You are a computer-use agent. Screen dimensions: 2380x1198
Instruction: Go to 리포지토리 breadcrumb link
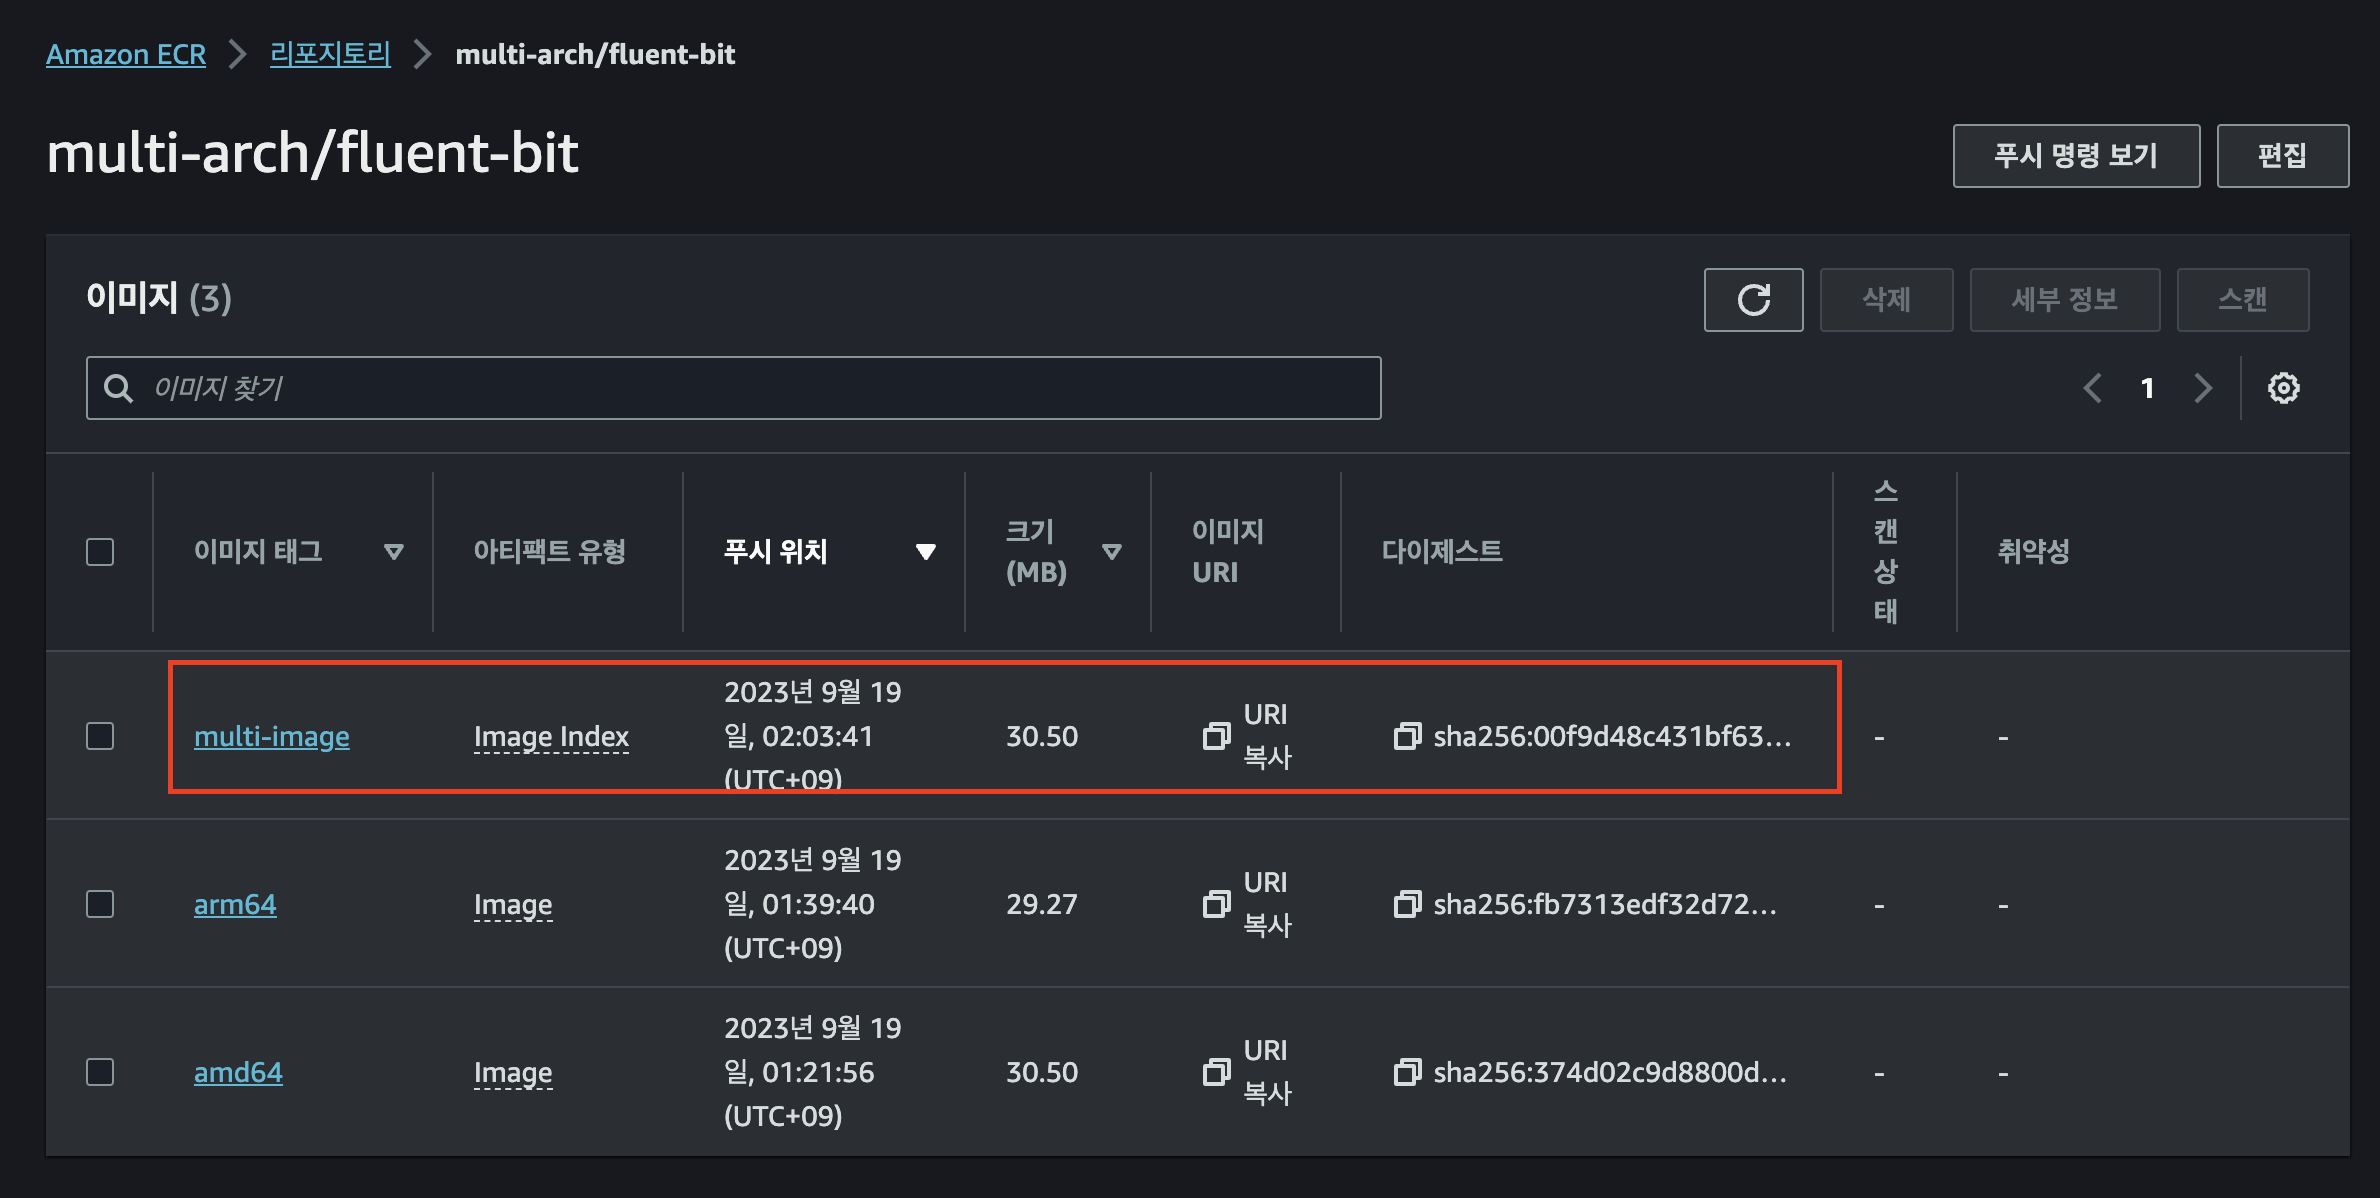[330, 54]
